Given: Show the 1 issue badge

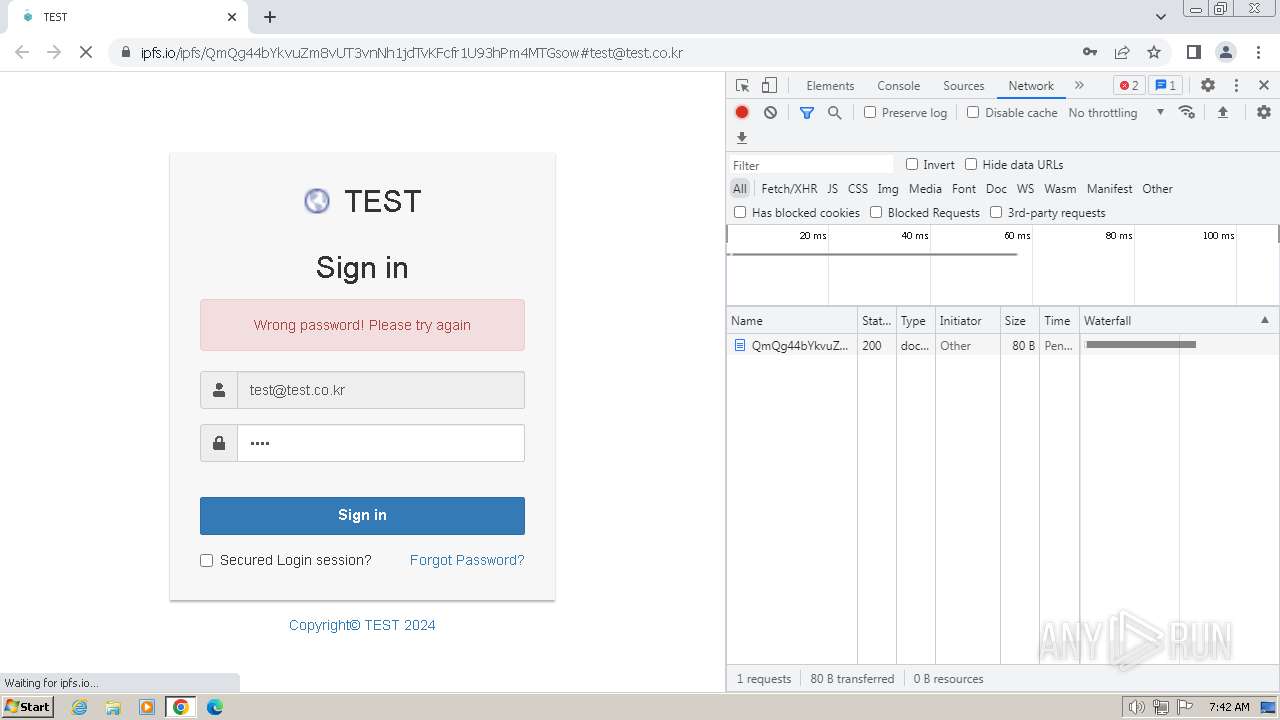Looking at the screenshot, I should click(x=1165, y=86).
